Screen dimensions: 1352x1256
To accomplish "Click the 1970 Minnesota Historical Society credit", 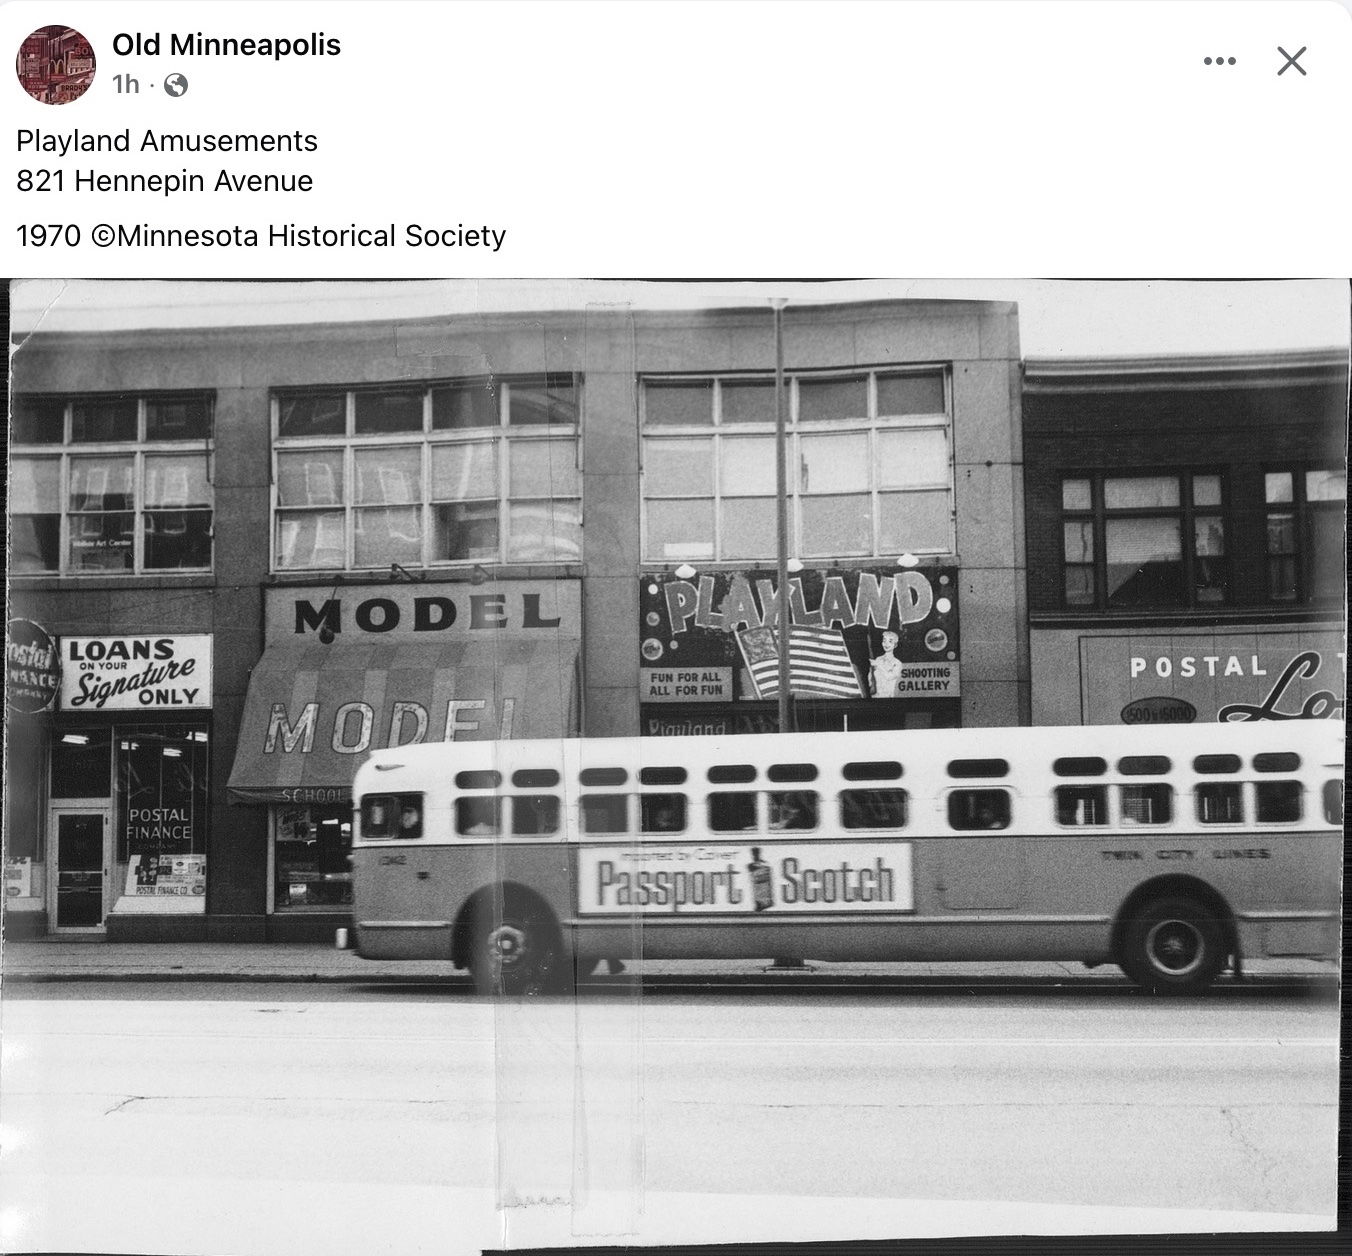I will [261, 236].
